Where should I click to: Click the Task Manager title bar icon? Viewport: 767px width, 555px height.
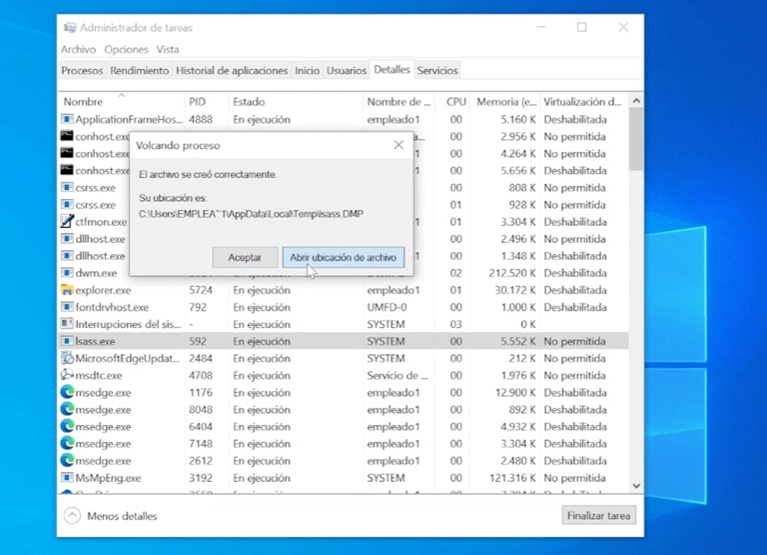[x=70, y=27]
